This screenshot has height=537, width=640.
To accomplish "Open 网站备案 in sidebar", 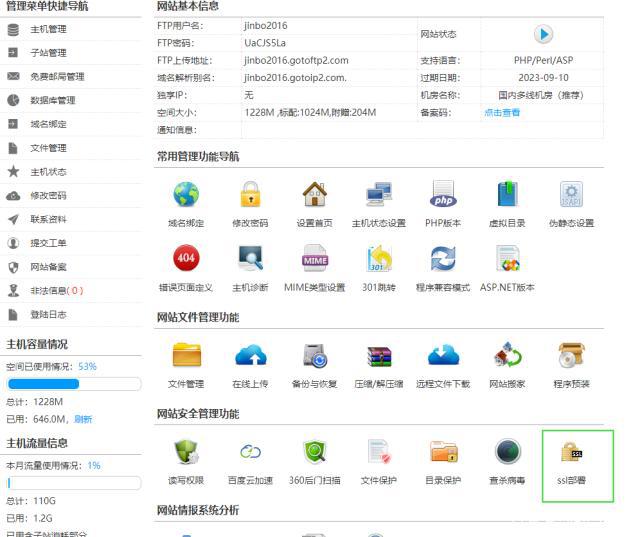I will [x=48, y=267].
